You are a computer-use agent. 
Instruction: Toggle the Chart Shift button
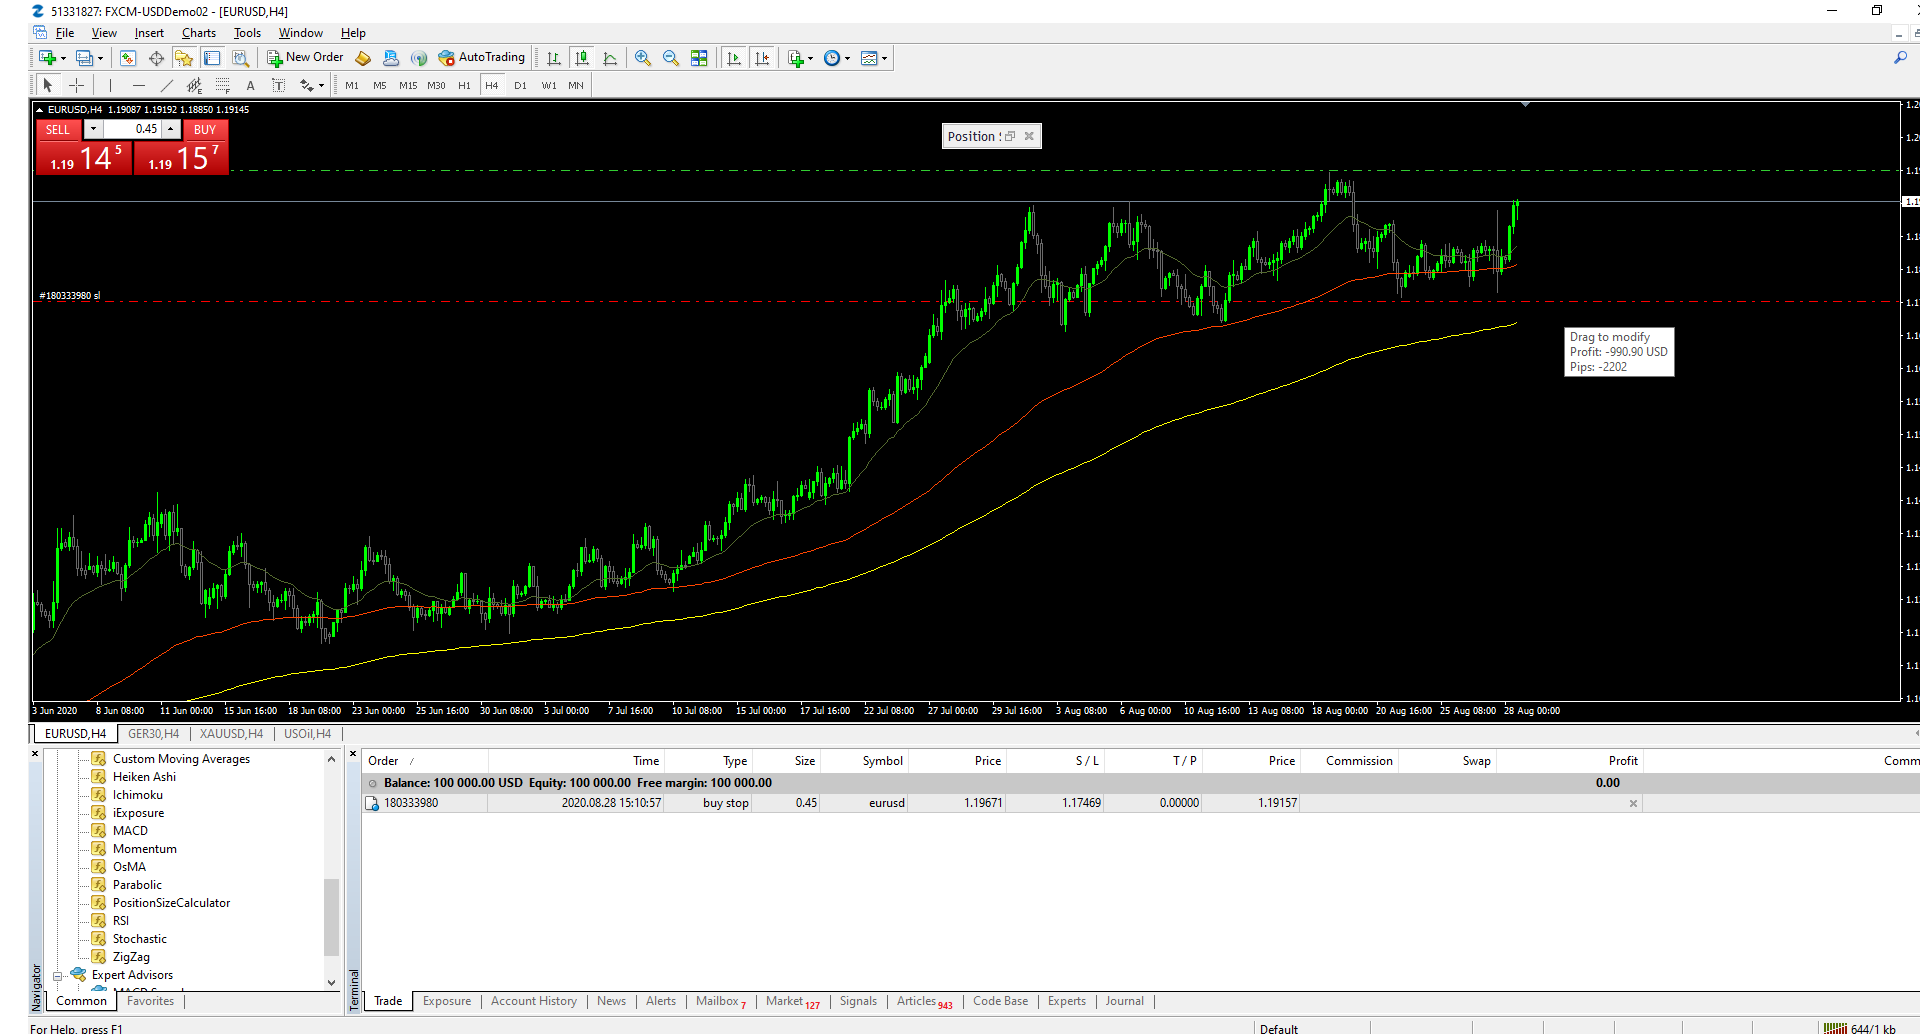click(x=762, y=58)
